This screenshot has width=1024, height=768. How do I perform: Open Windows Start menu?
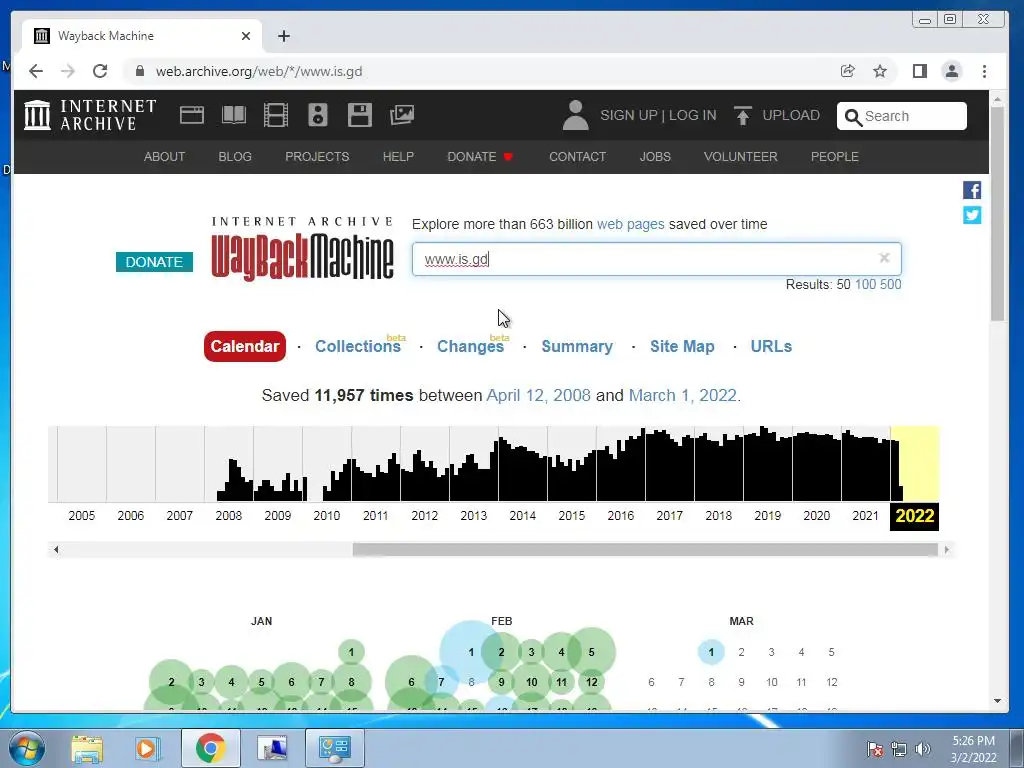(x=27, y=748)
